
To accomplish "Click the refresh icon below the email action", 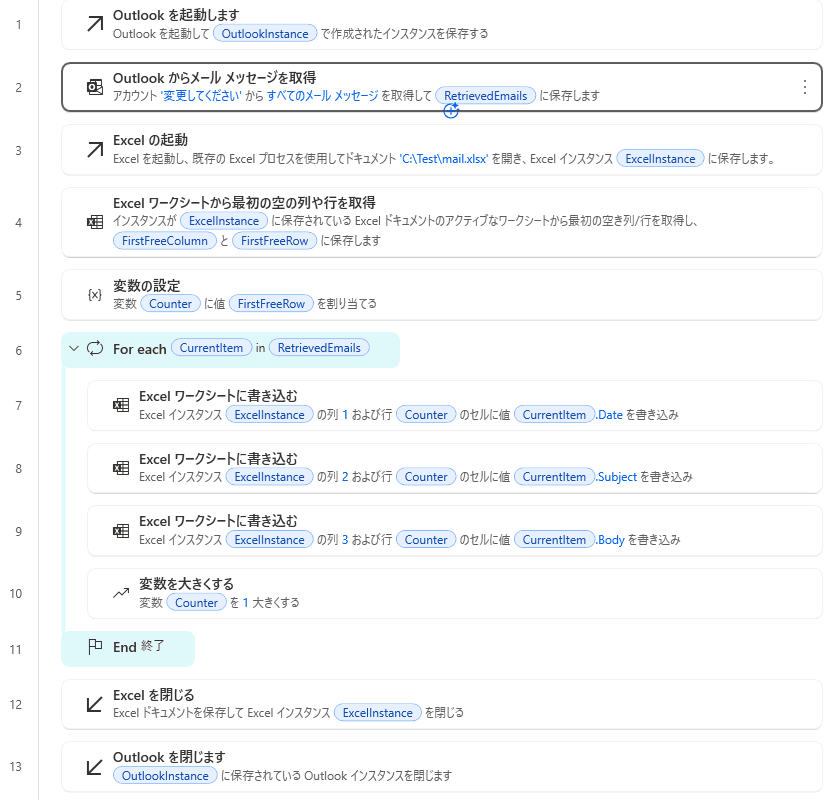I will pyautogui.click(x=450, y=113).
